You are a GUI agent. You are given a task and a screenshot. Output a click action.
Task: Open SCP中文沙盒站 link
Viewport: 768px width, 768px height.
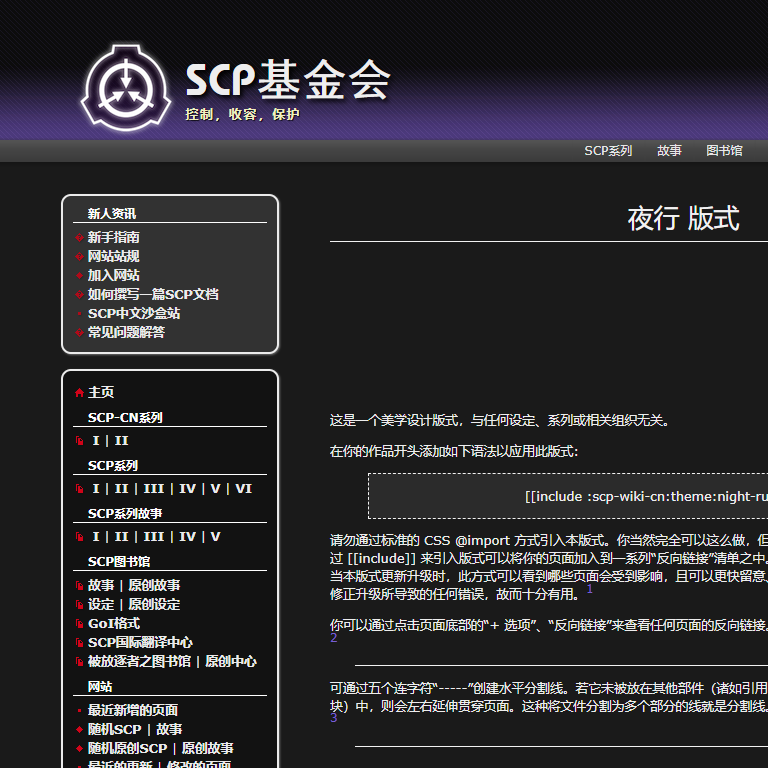click(x=133, y=314)
